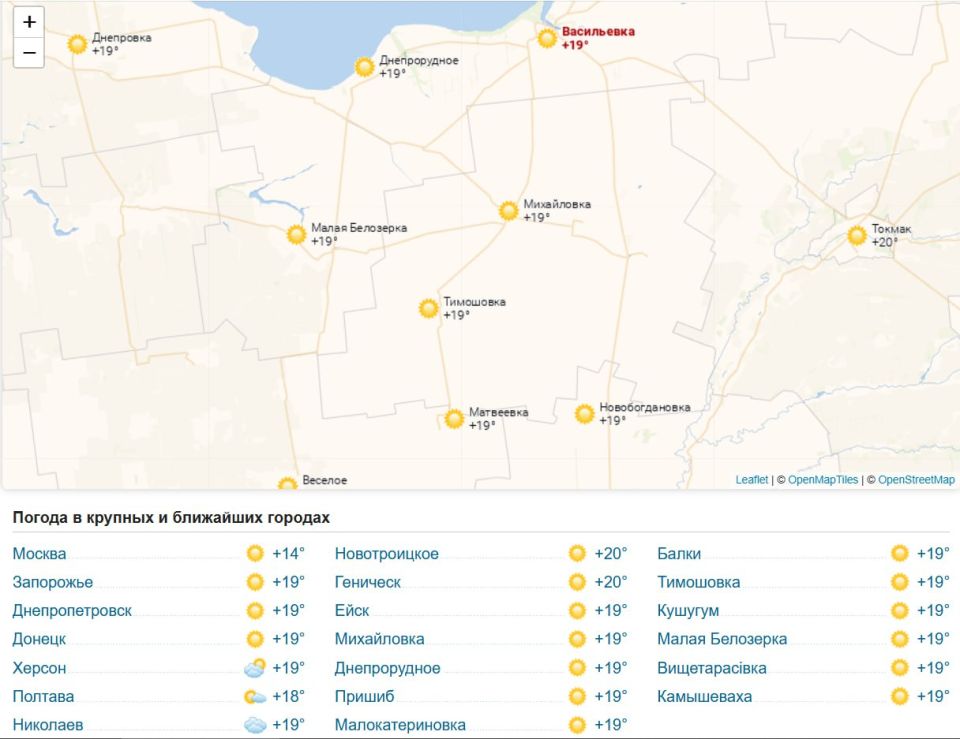Open the Leaflet attribution link
This screenshot has height=739, width=960.
click(752, 480)
